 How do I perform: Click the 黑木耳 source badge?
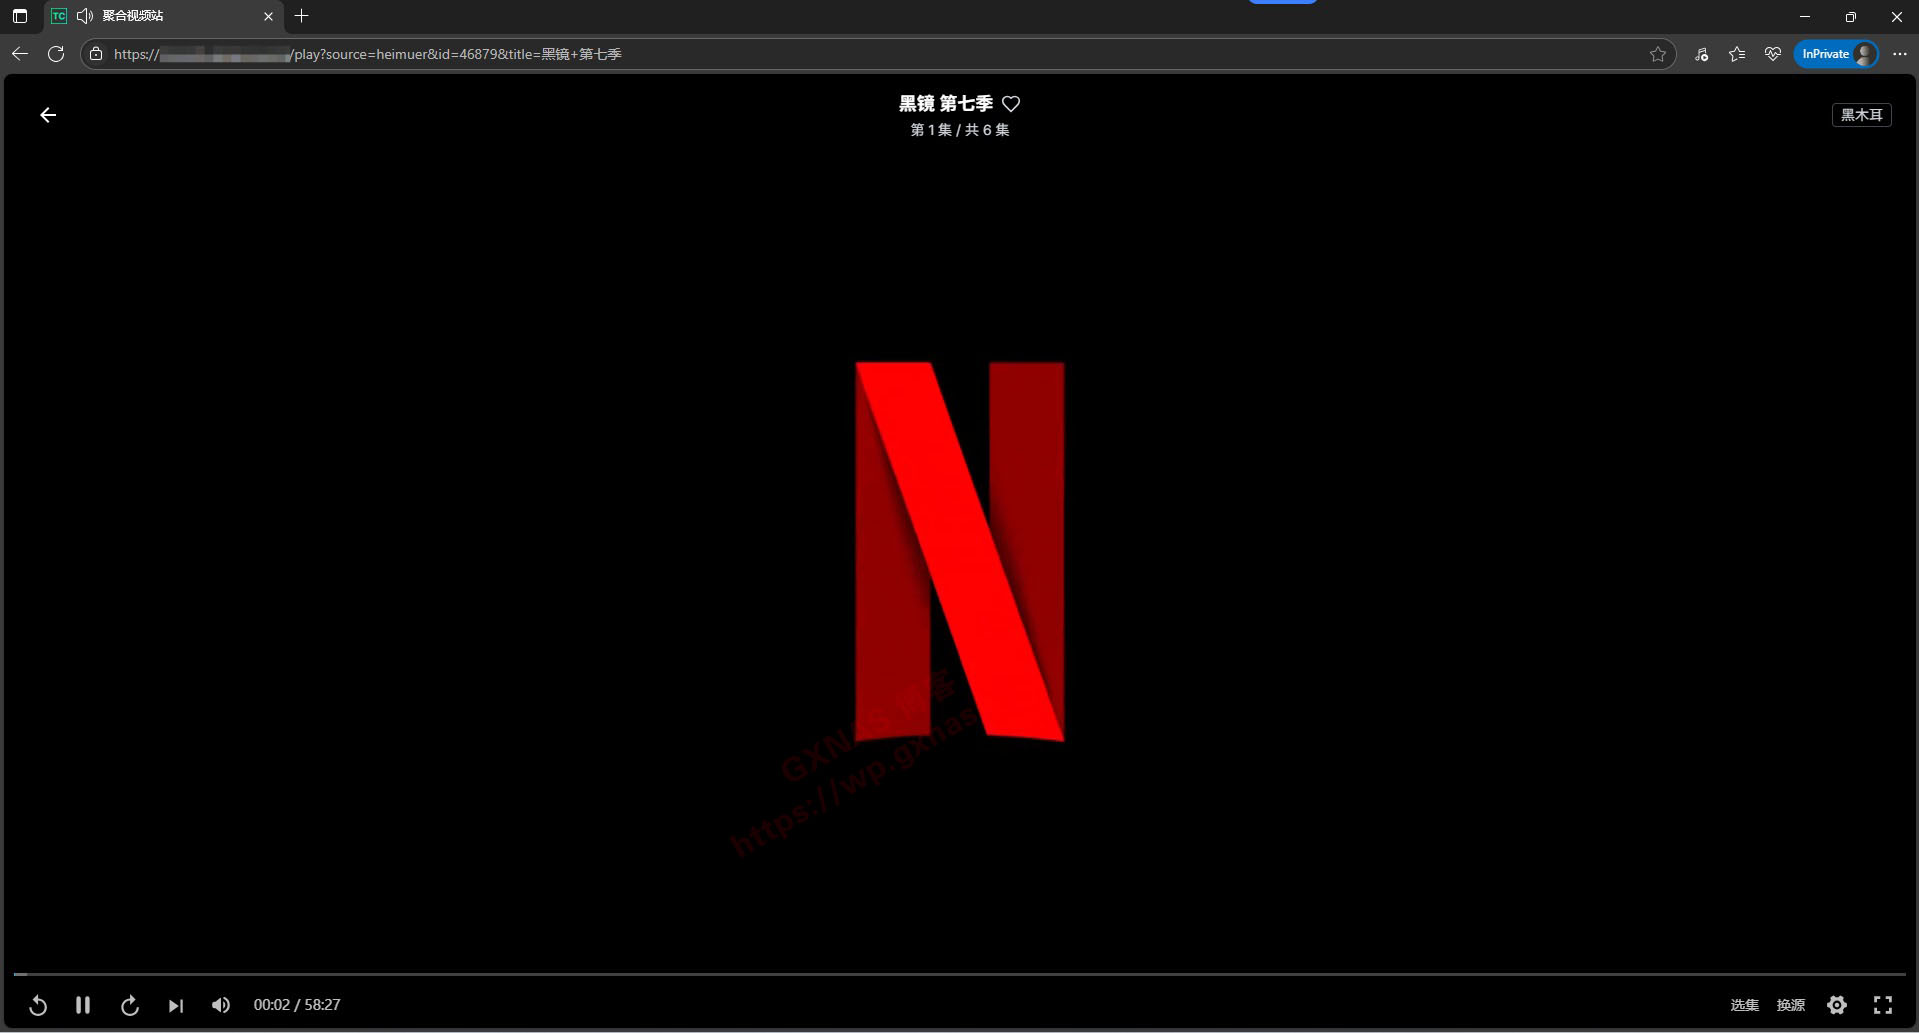(x=1861, y=115)
